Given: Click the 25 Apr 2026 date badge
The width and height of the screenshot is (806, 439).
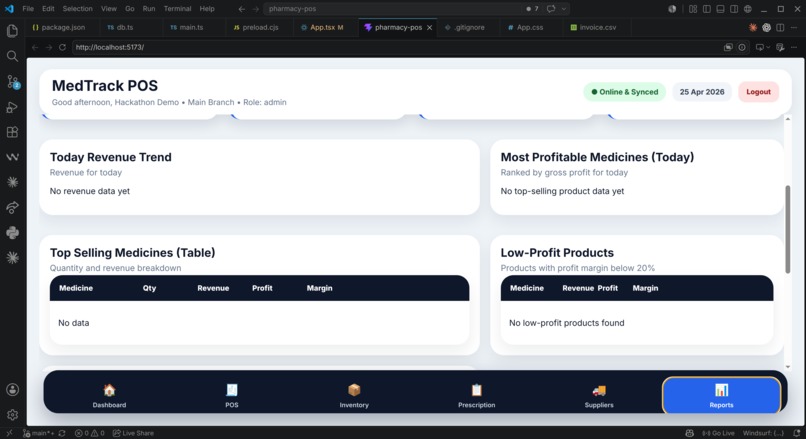Looking at the screenshot, I should tap(702, 92).
